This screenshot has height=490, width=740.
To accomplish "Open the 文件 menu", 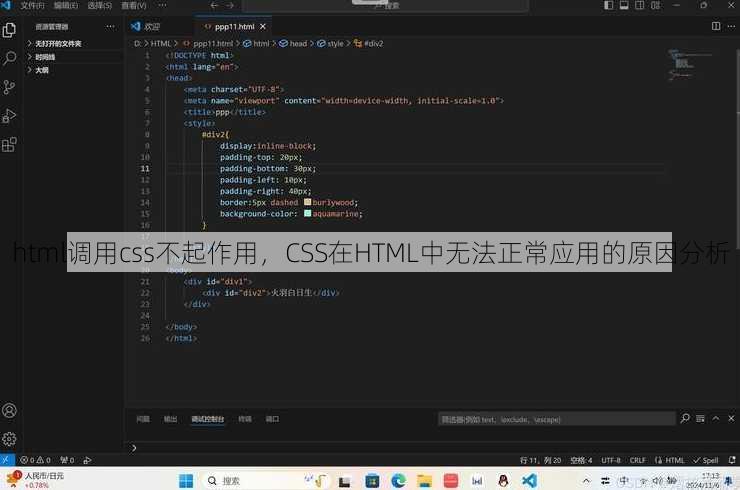I will 33,6.
